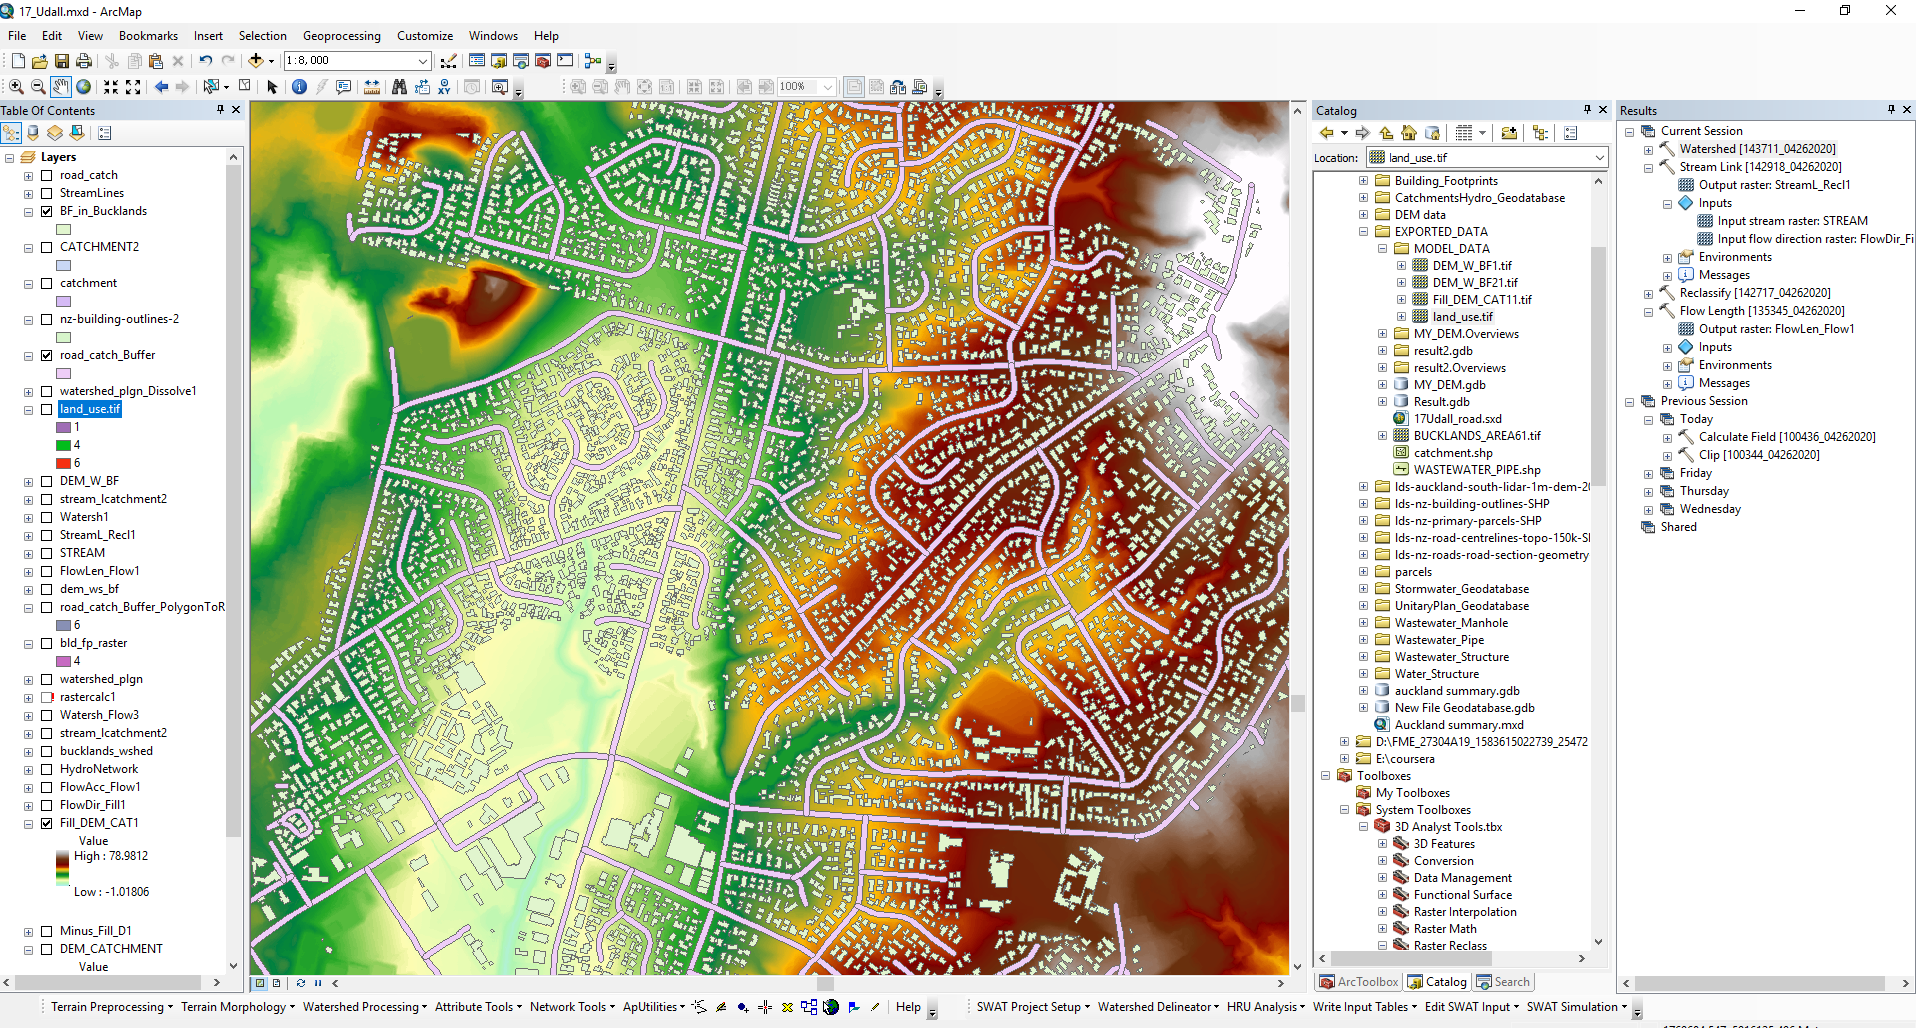Collapse the MODEL_DATA folder in Catalog
This screenshot has width=1916, height=1028.
click(x=1382, y=249)
